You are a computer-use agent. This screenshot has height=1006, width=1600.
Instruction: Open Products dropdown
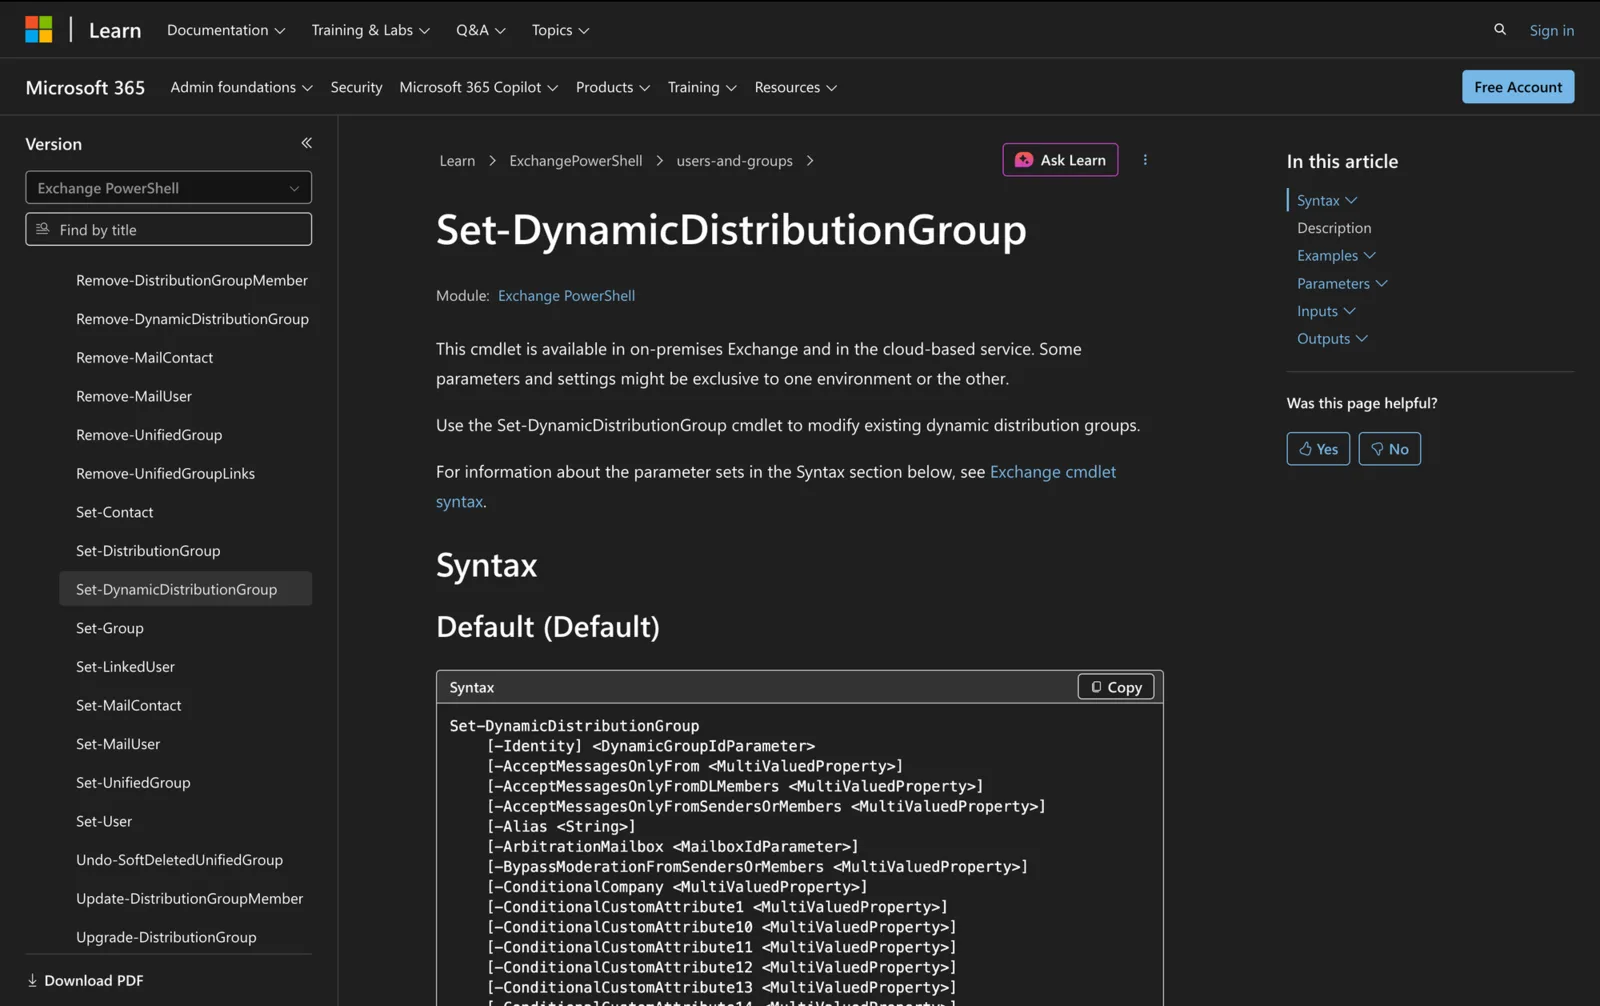(x=612, y=87)
